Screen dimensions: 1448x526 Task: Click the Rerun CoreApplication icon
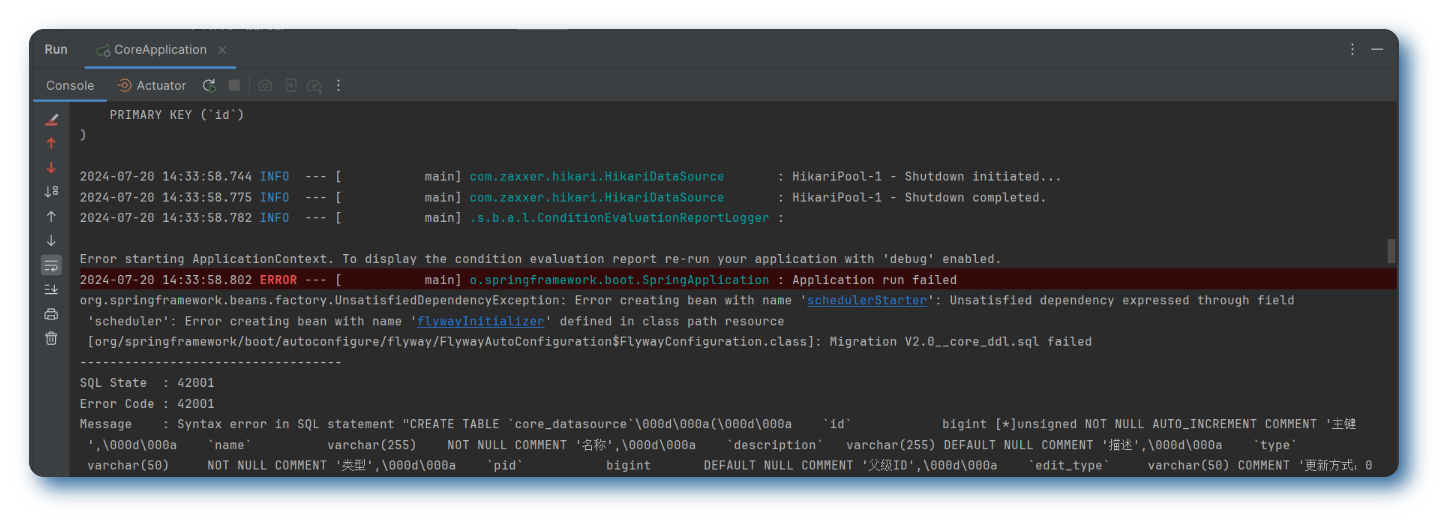pyautogui.click(x=209, y=86)
